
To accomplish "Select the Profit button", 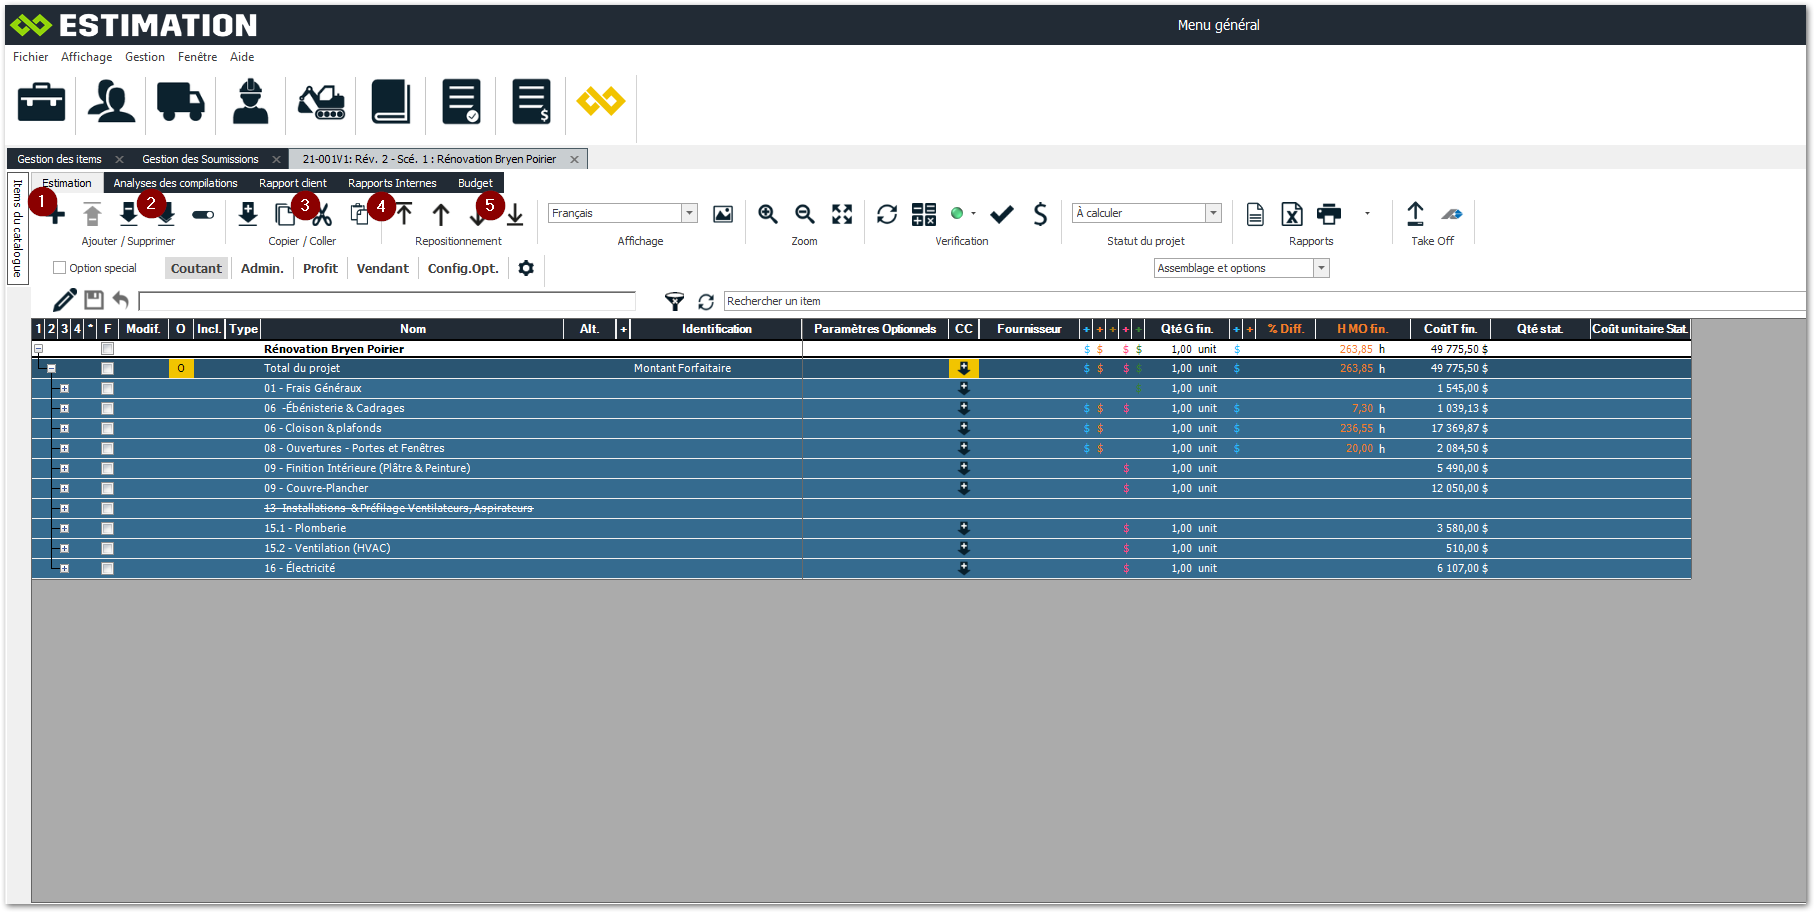I will click(x=320, y=268).
